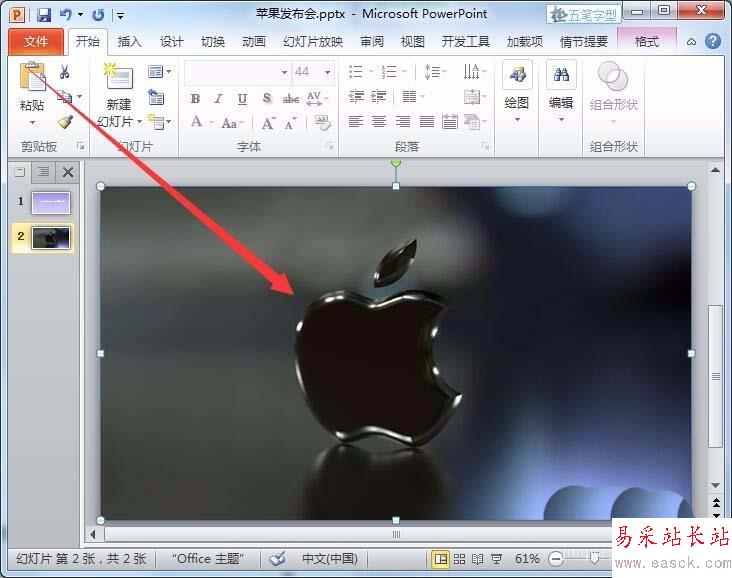Image resolution: width=732 pixels, height=578 pixels.
Task: Toggle text Shadow formatting
Action: click(267, 98)
